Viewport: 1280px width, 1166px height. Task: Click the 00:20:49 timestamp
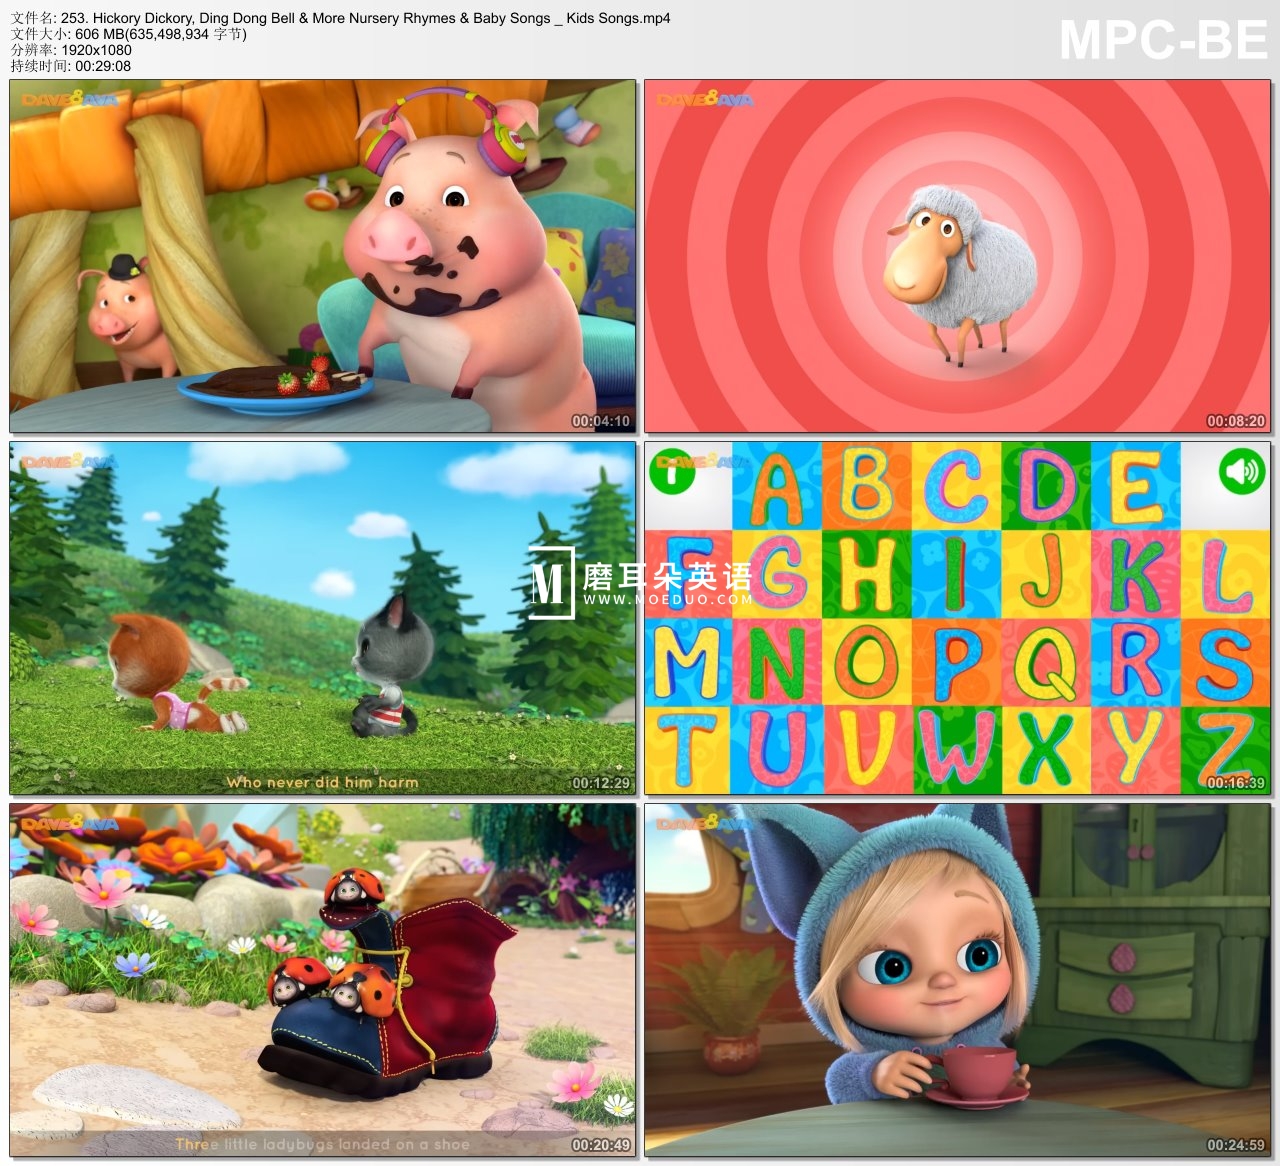pos(601,1145)
